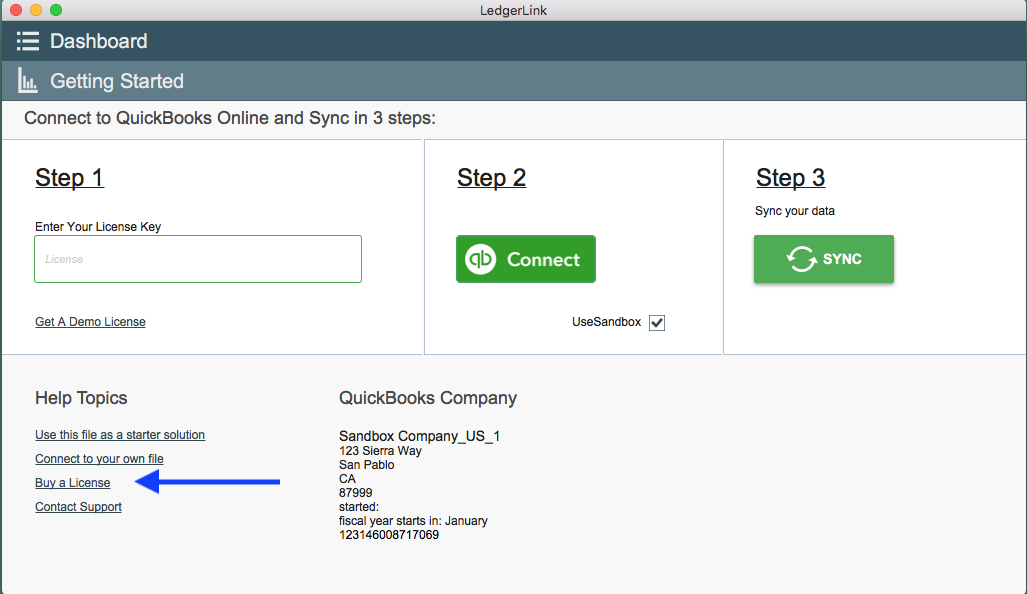Viewport: 1027px width, 594px height.
Task: Open the Contact Support help link
Action: pyautogui.click(x=78, y=507)
